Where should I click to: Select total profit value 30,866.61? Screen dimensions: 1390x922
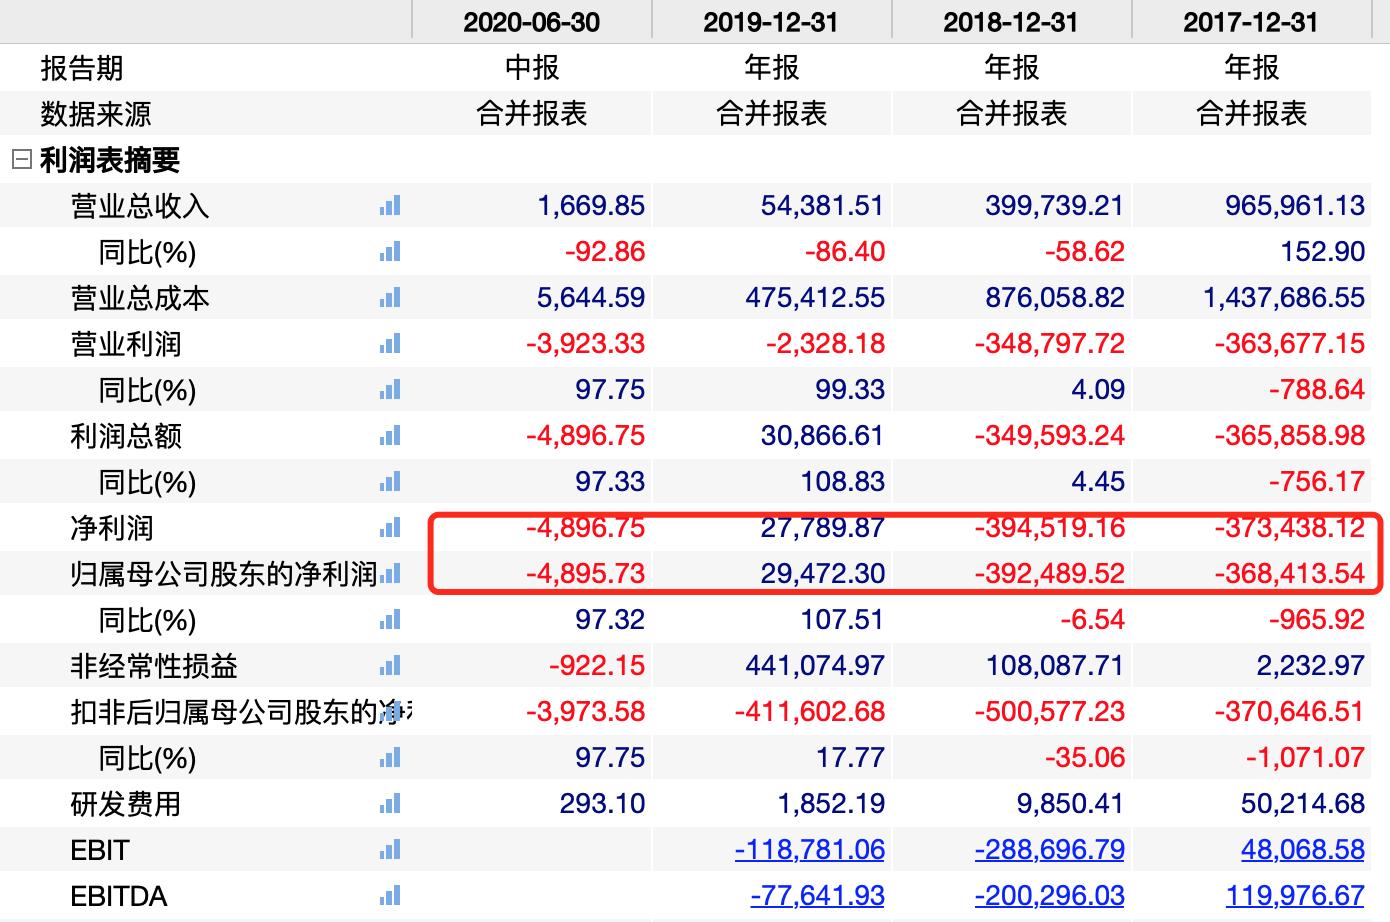point(823,436)
